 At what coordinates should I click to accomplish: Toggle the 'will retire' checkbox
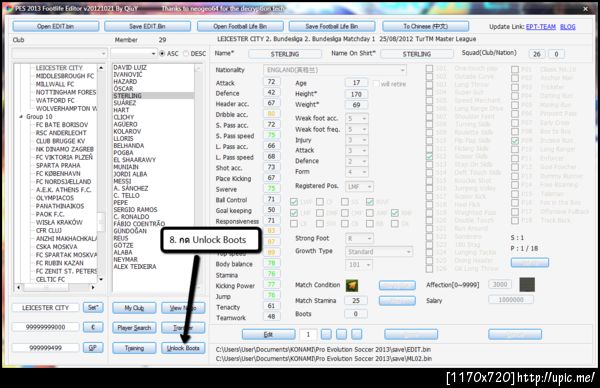pyautogui.click(x=376, y=84)
